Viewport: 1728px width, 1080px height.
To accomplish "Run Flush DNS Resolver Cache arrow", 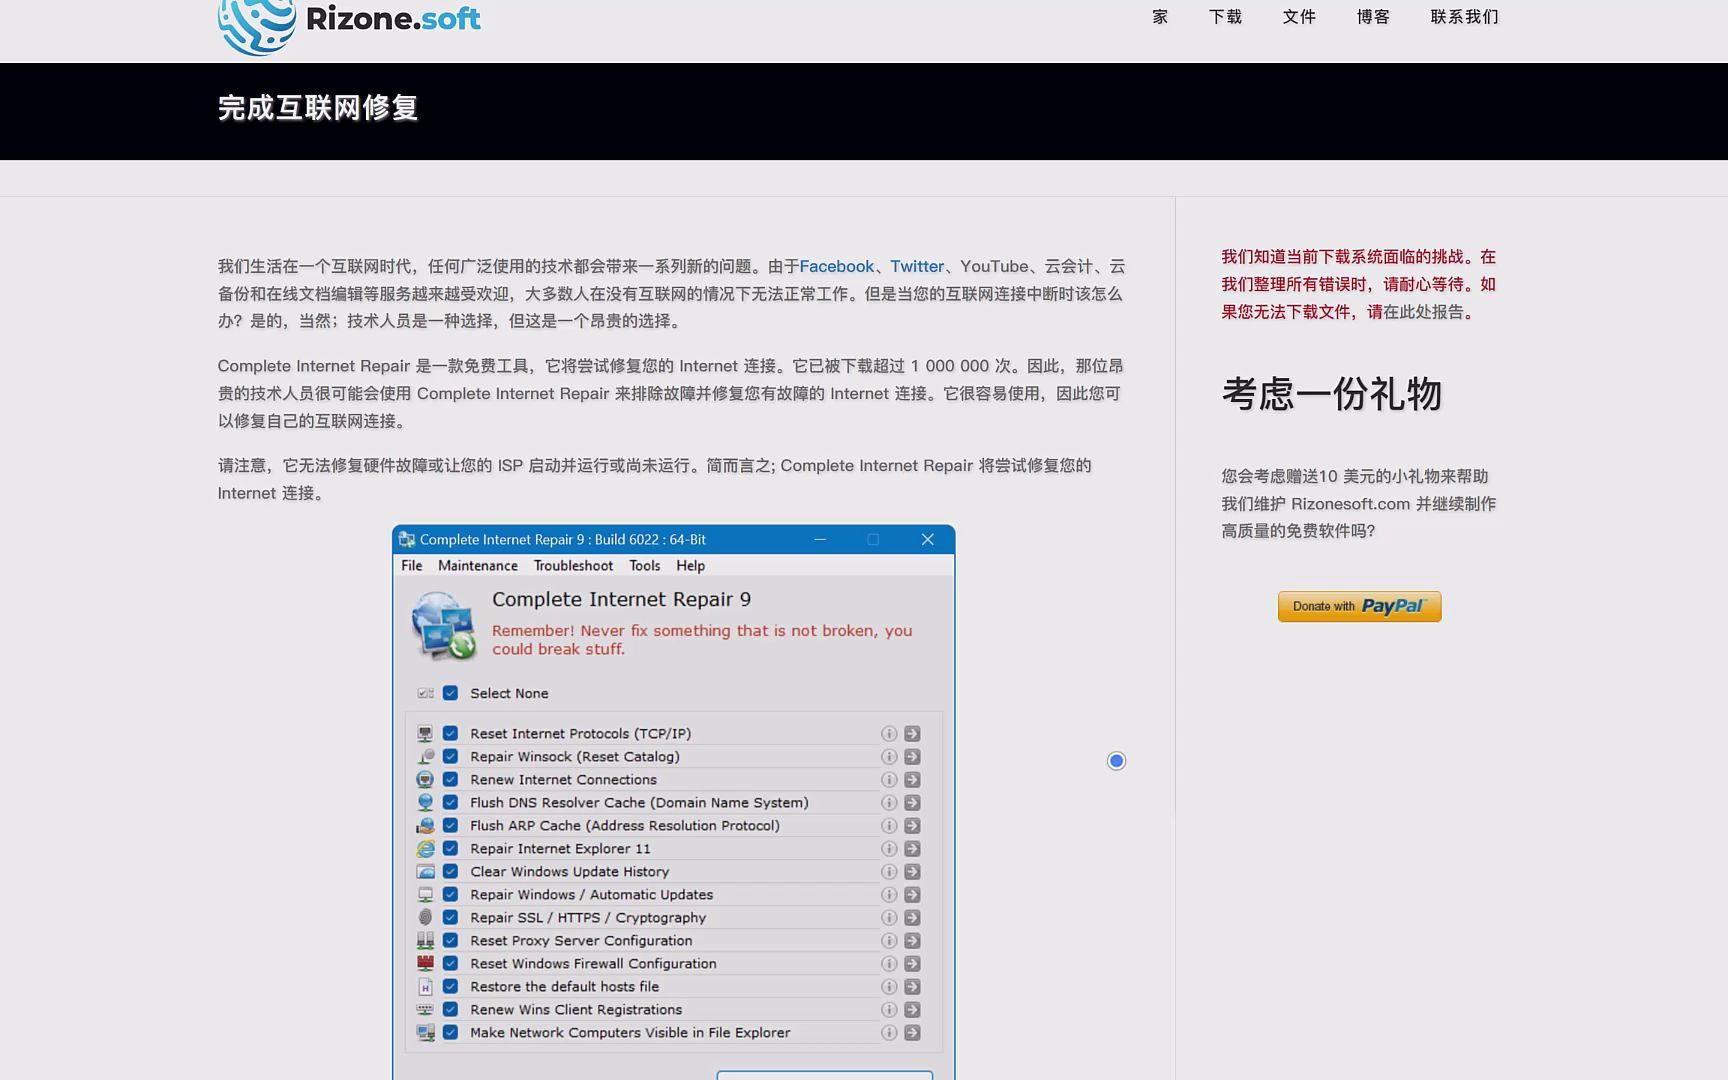I will tap(912, 803).
